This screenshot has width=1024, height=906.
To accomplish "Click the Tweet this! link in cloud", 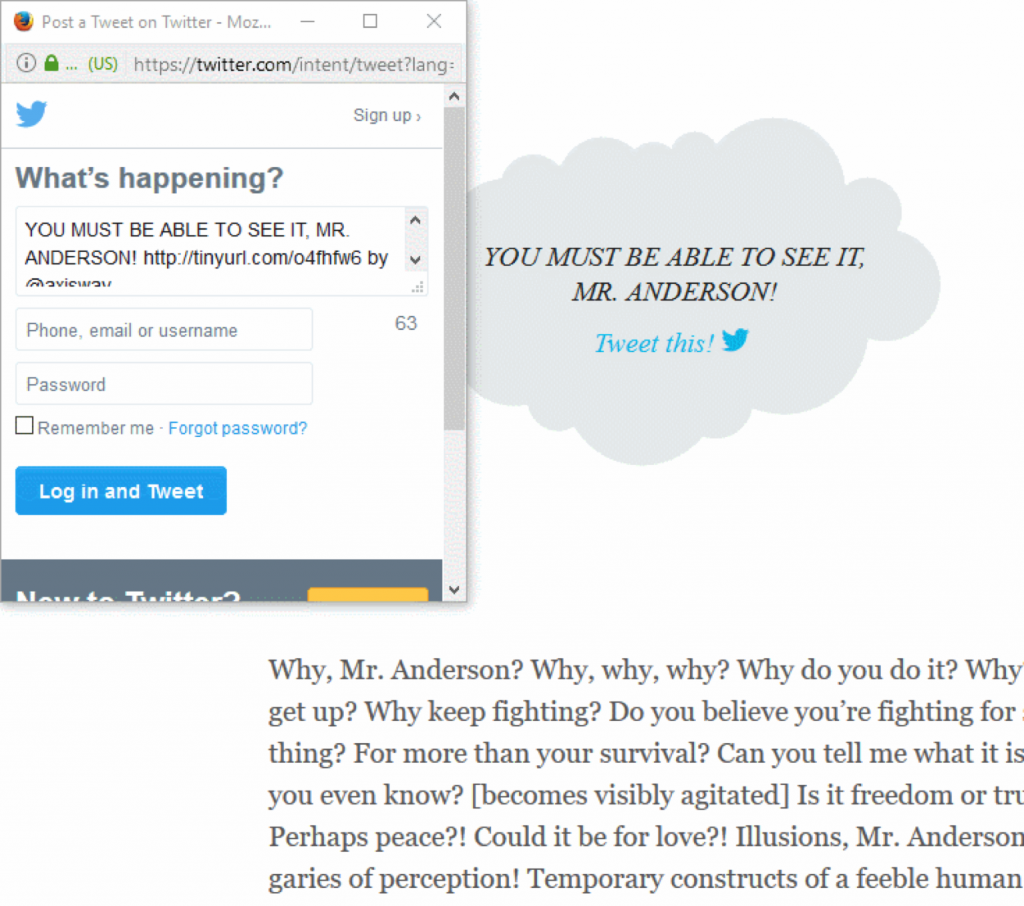I will [x=654, y=344].
